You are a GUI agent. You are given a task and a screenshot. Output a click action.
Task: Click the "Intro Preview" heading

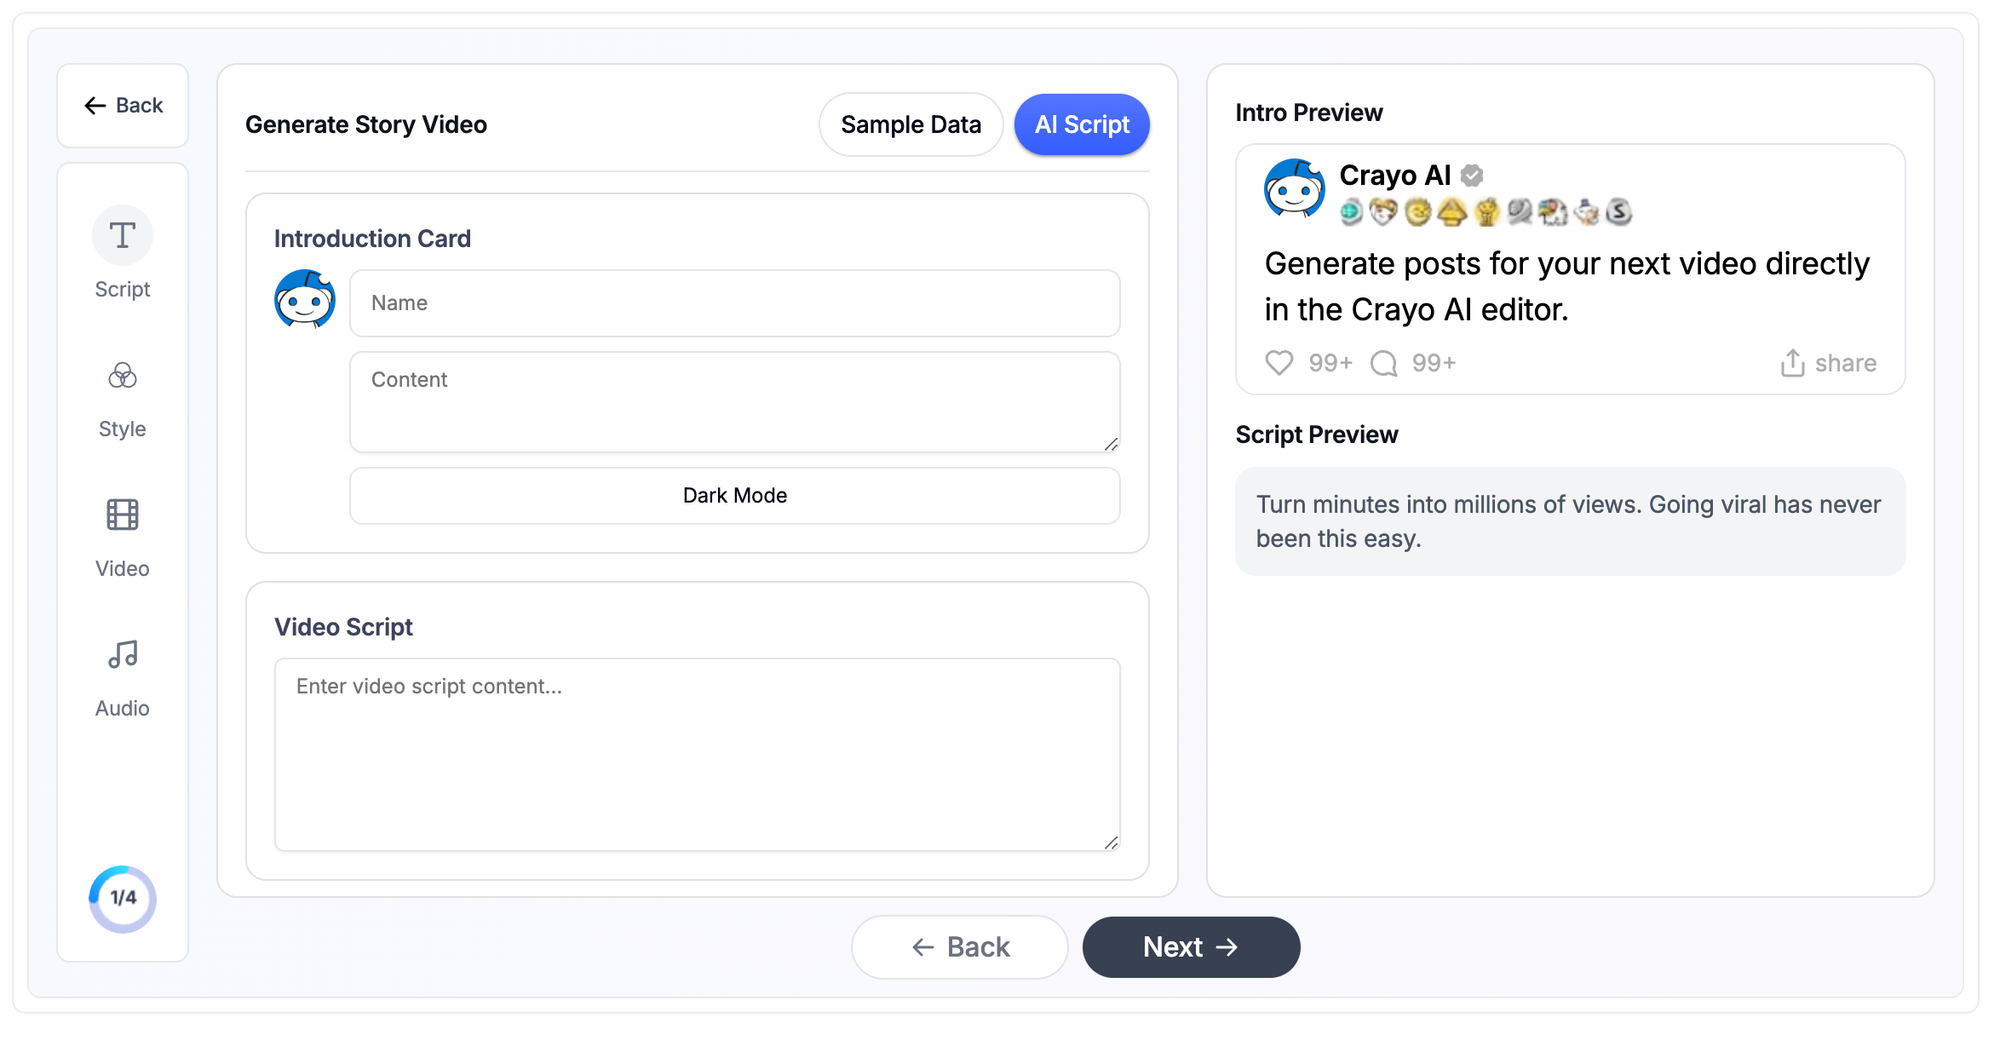[x=1309, y=113]
